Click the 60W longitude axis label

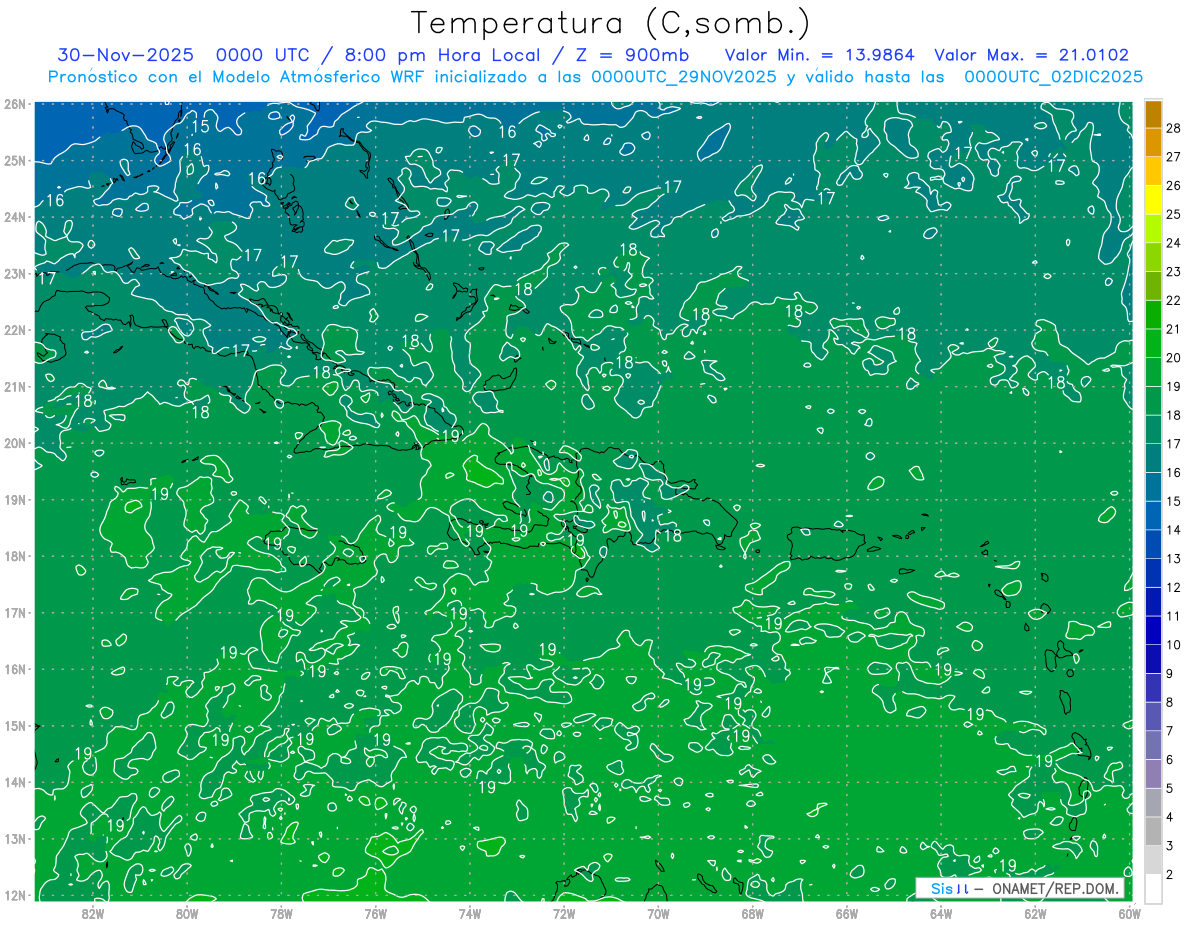(1129, 913)
